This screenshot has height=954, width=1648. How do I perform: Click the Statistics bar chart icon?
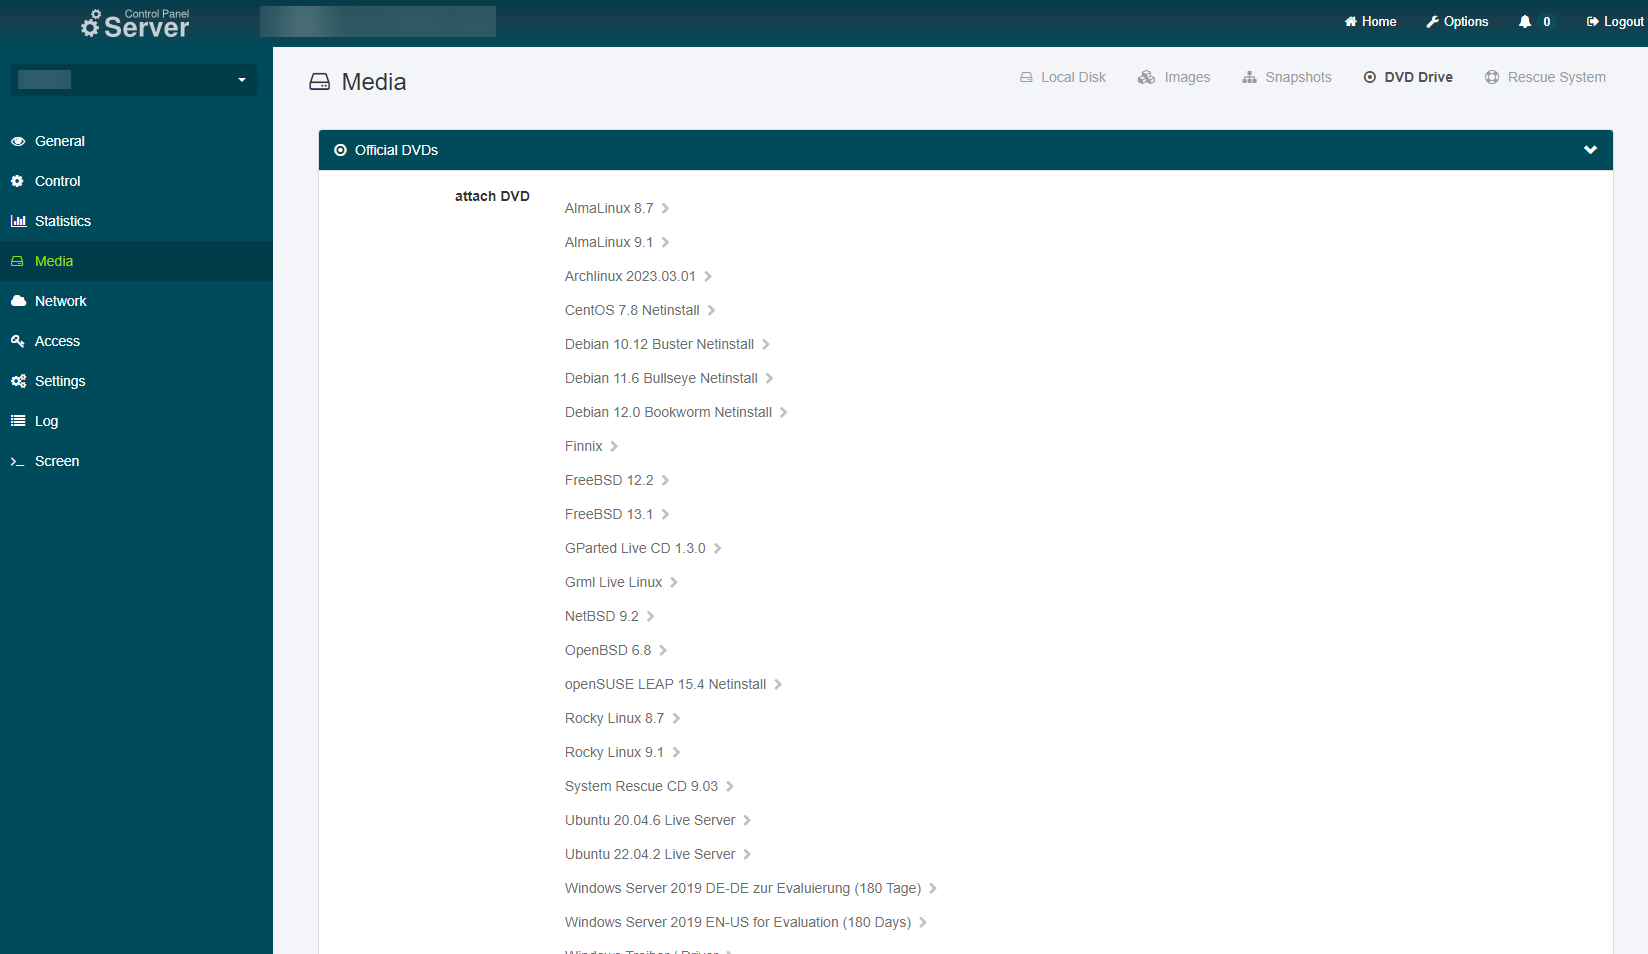[x=18, y=221]
